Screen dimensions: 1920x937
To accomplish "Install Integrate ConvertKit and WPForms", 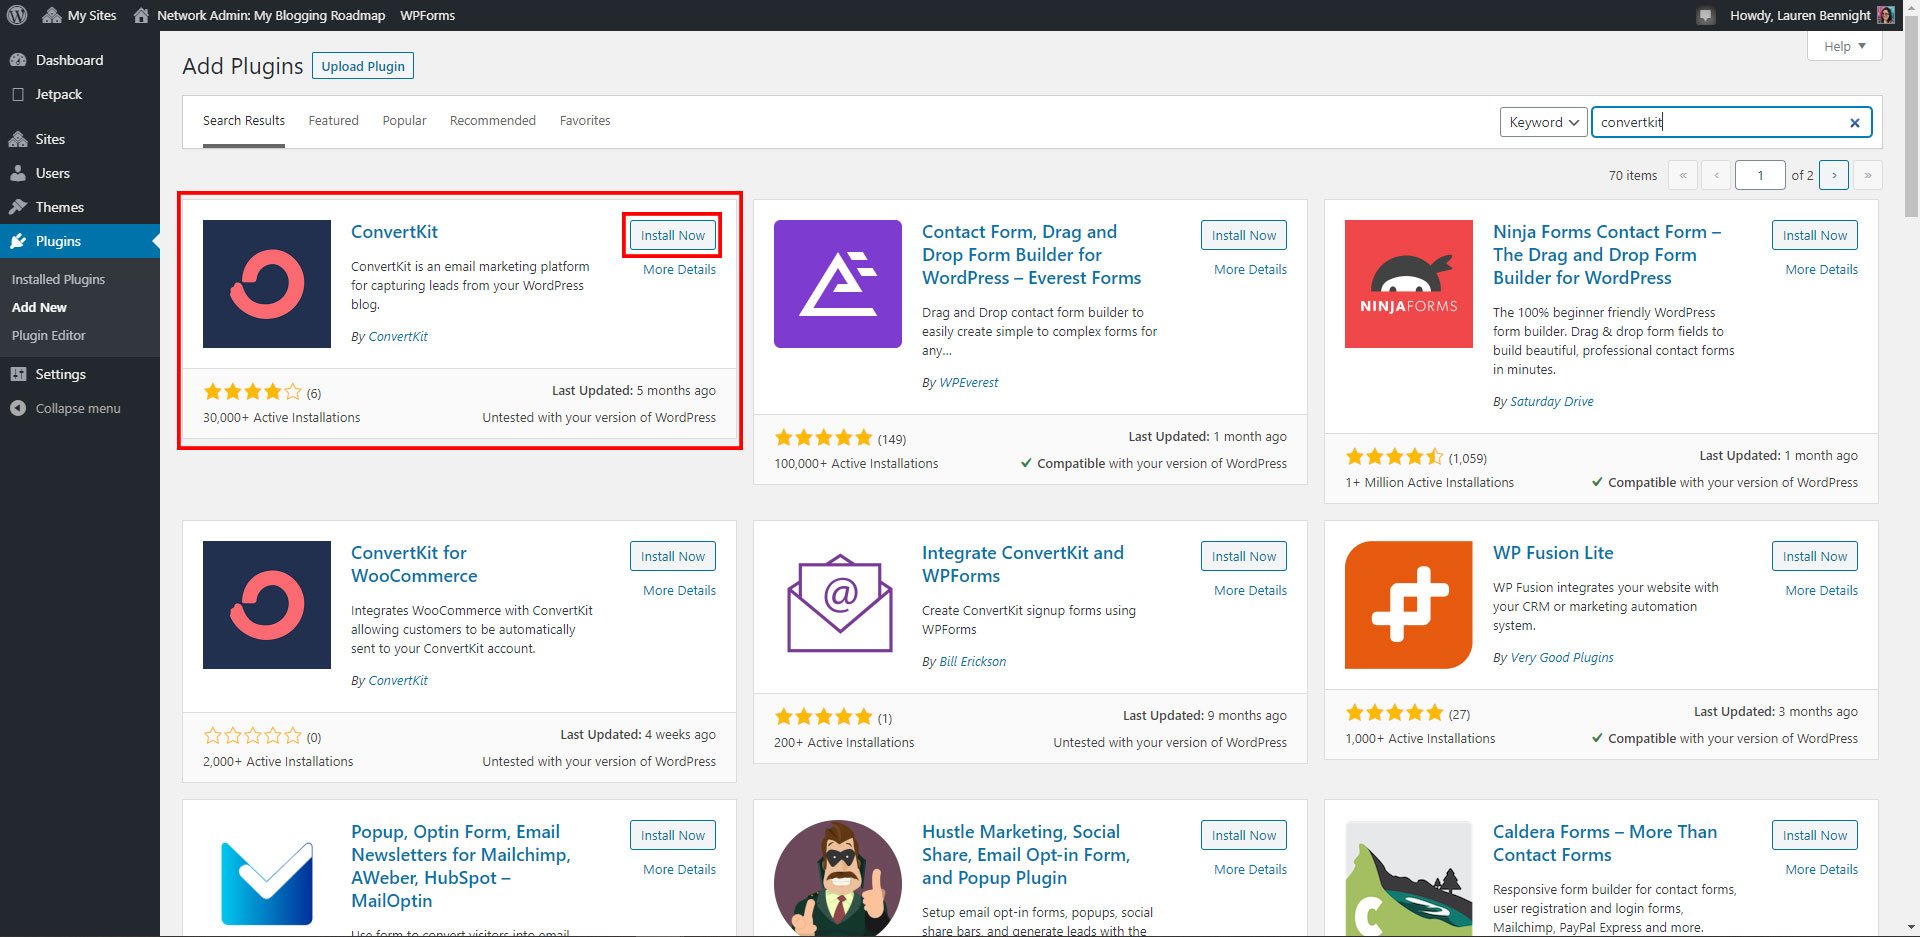I will coord(1244,556).
